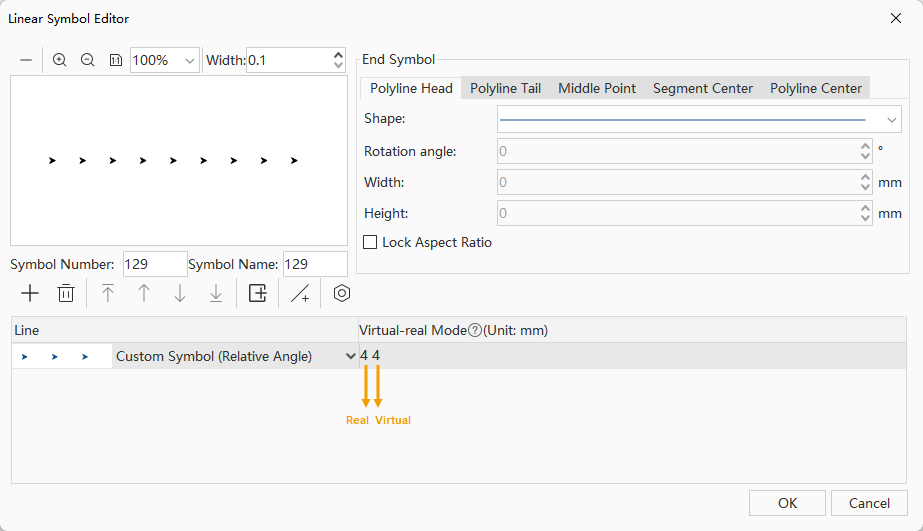Toggle the Lock Aspect Ratio checkbox
Image resolution: width=923 pixels, height=531 pixels.
pyautogui.click(x=370, y=242)
